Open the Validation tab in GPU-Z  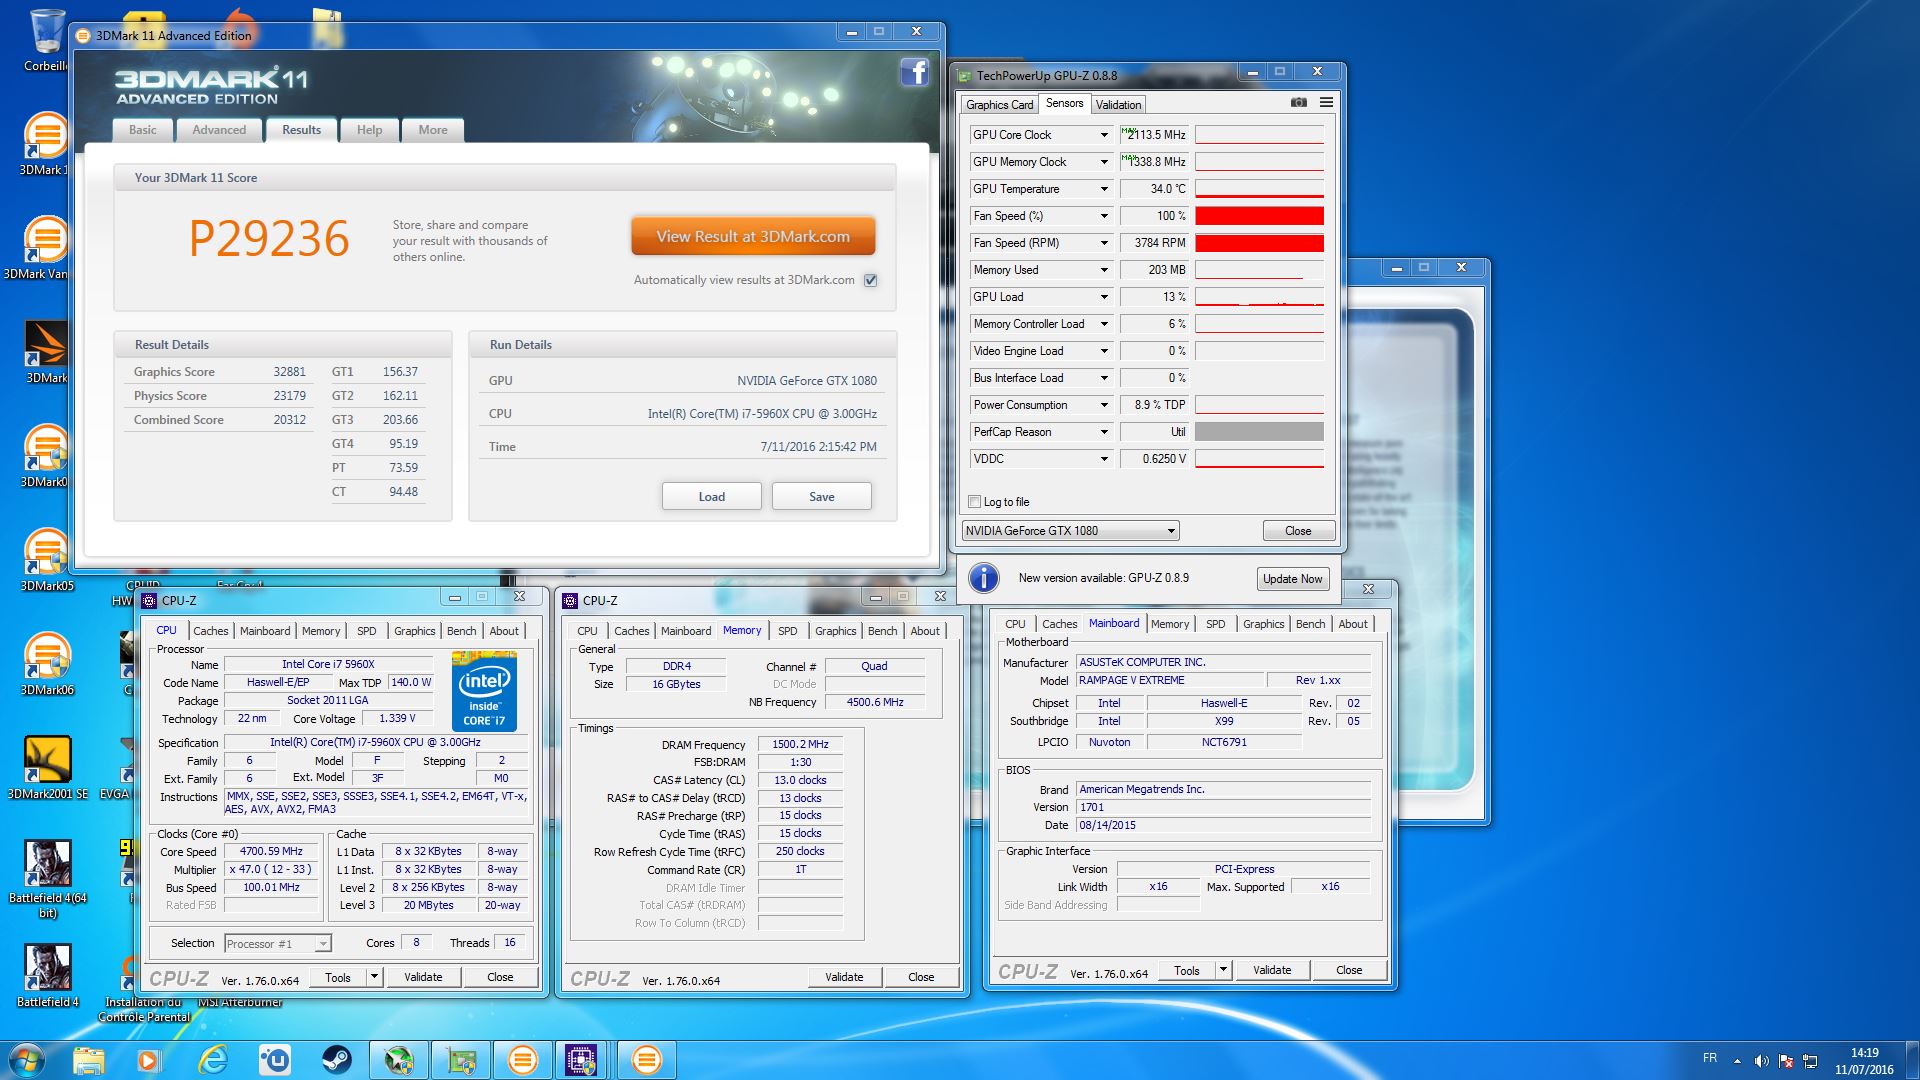pyautogui.click(x=1118, y=104)
